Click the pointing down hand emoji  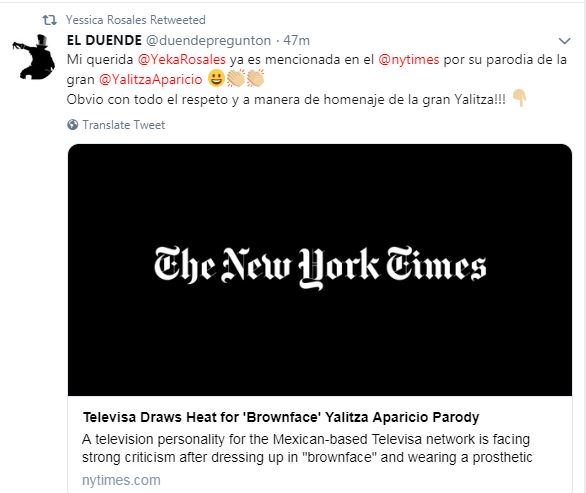pyautogui.click(x=519, y=98)
